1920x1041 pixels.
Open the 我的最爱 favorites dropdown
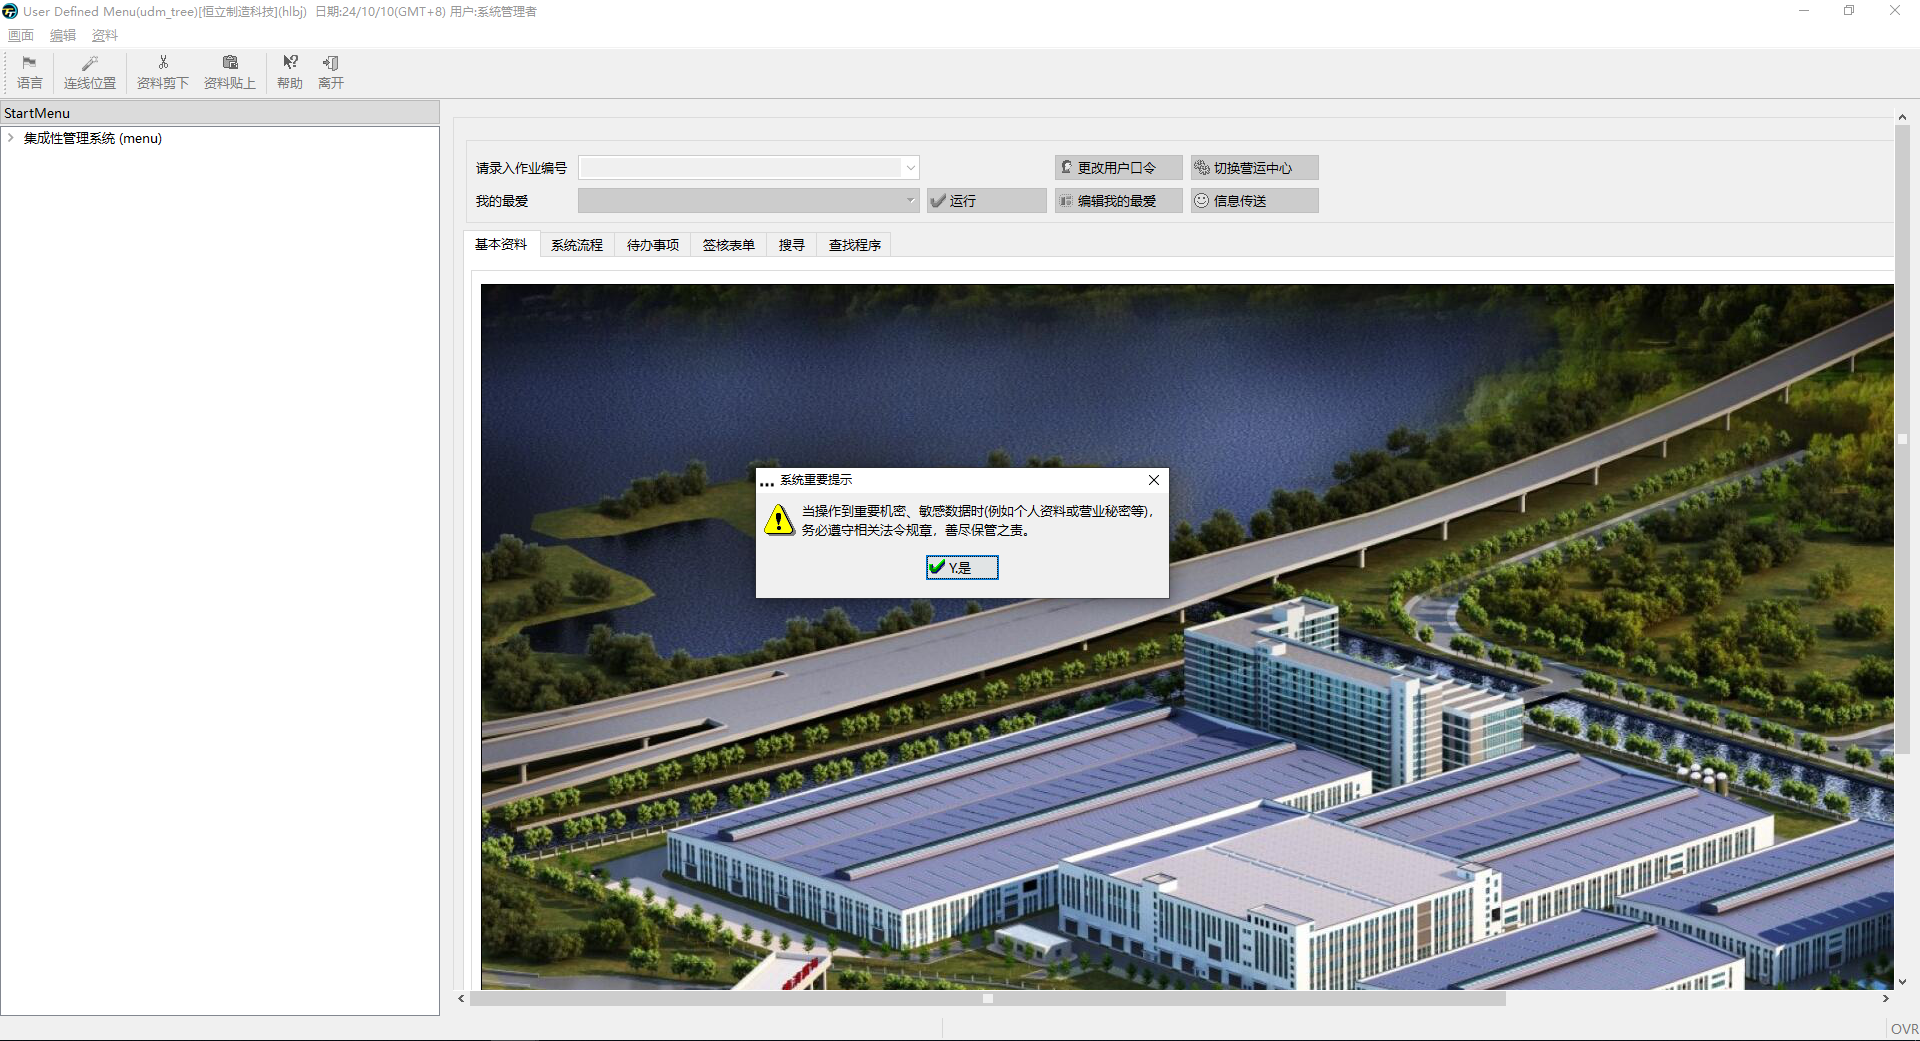coord(910,201)
